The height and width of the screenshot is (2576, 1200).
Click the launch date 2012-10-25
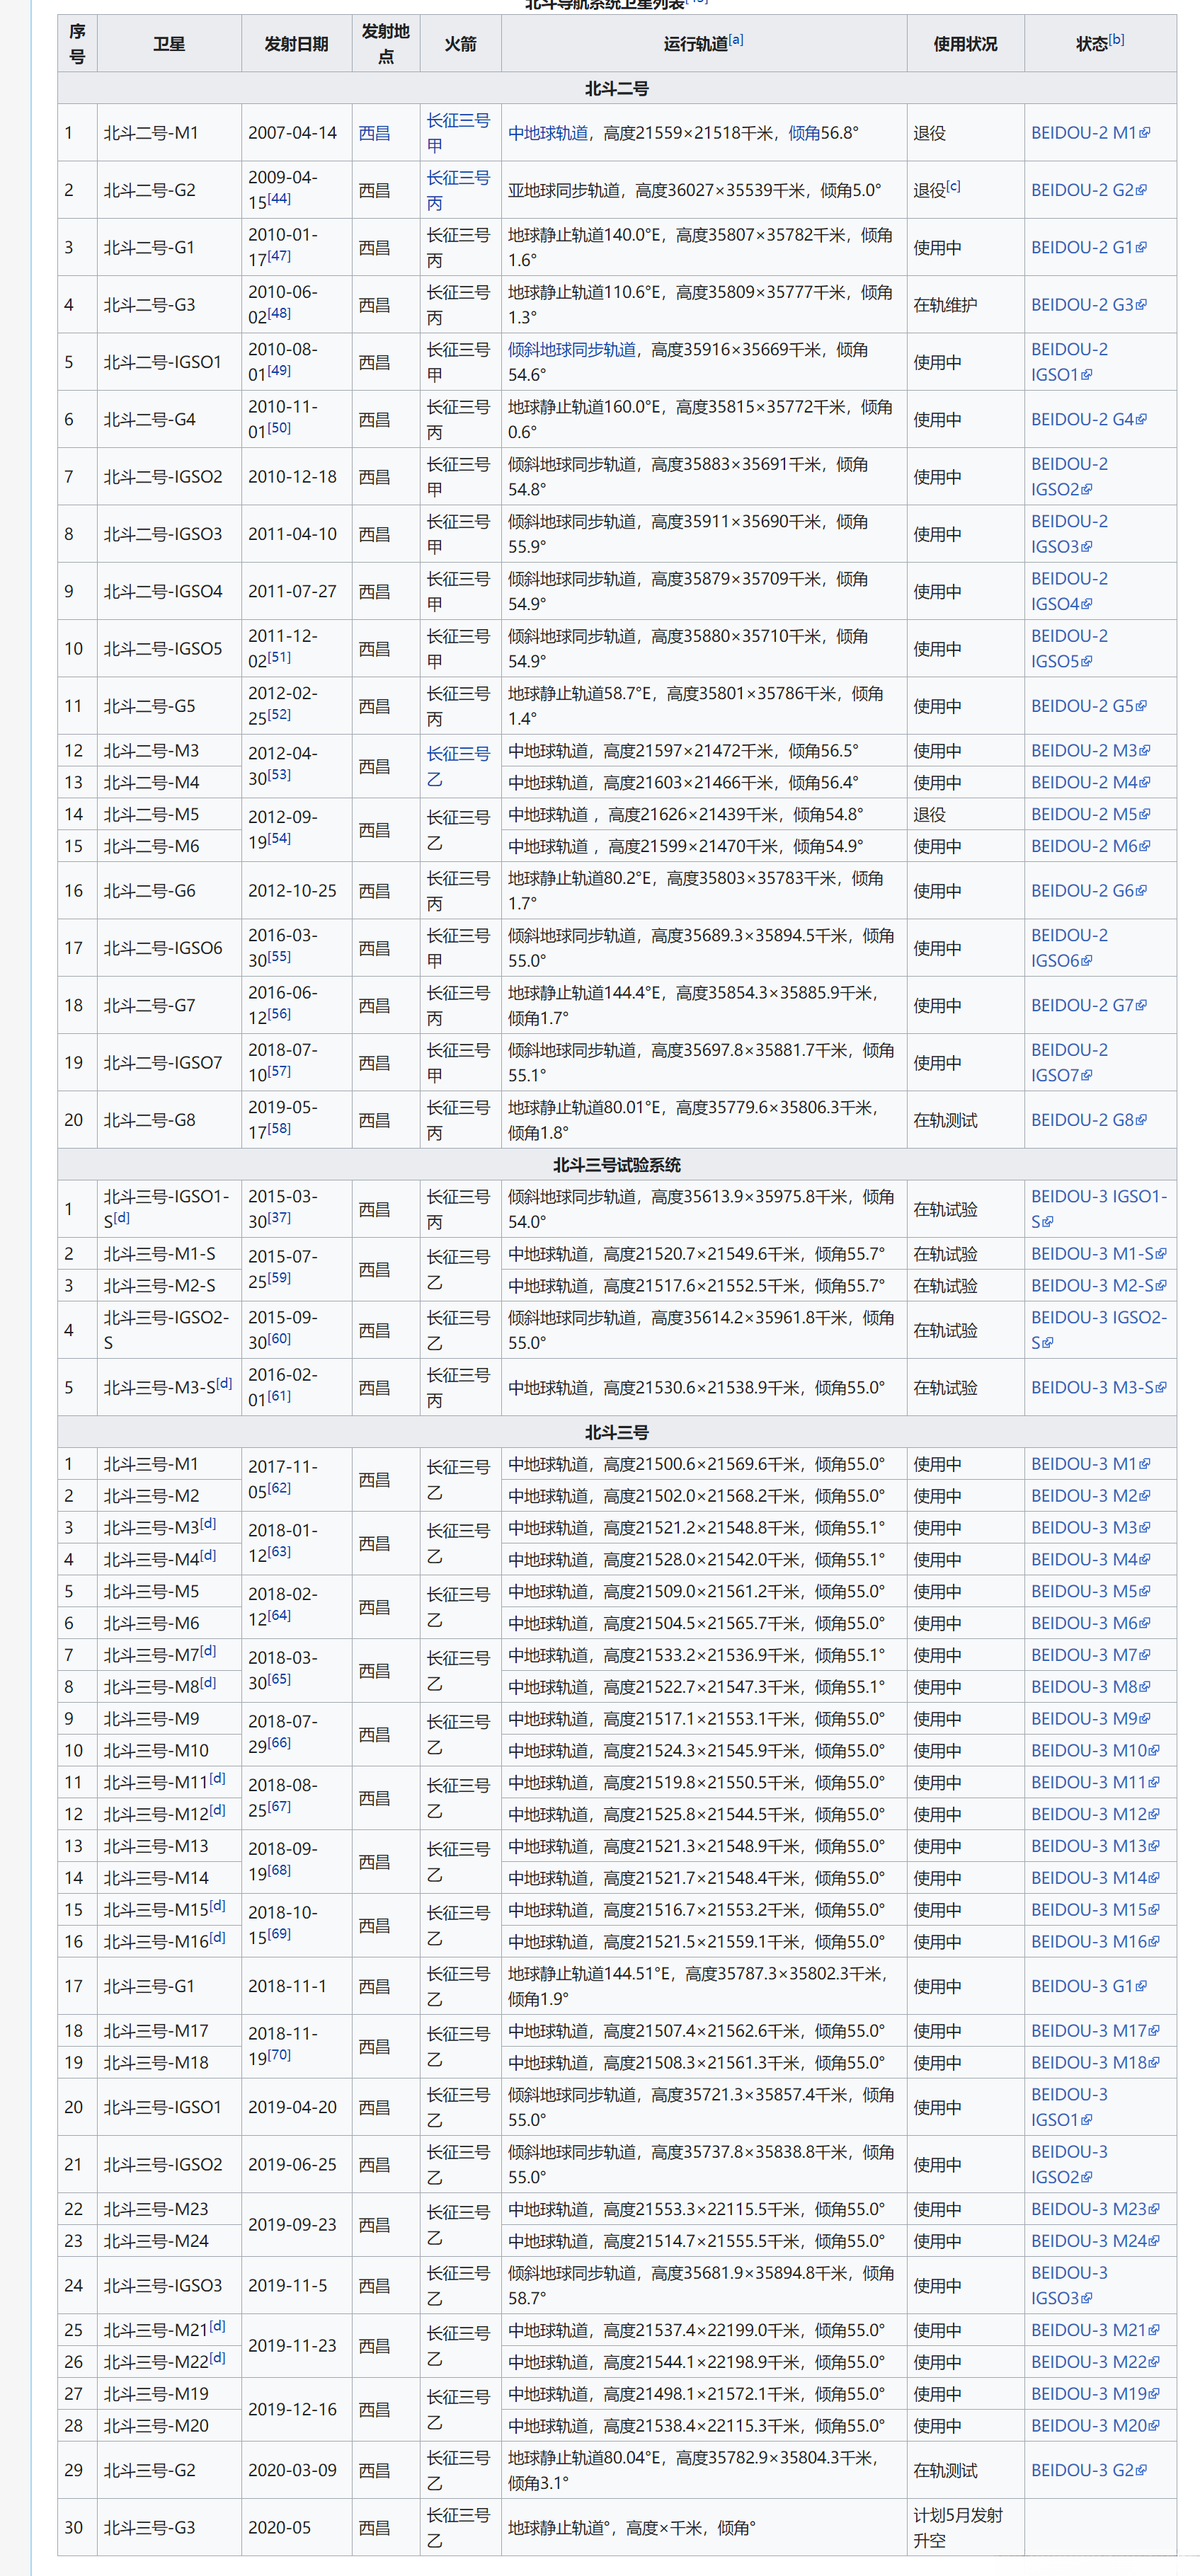coord(292,891)
